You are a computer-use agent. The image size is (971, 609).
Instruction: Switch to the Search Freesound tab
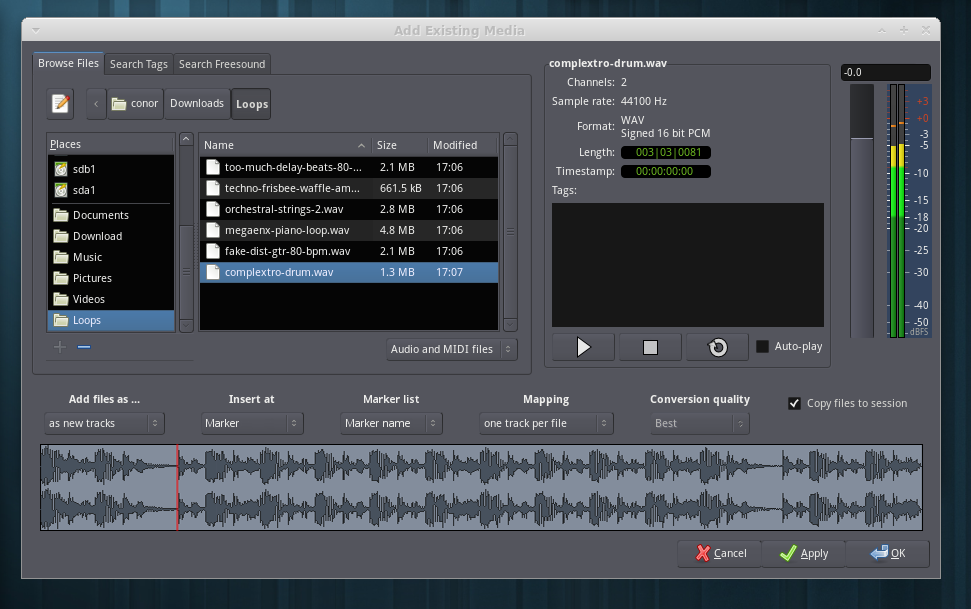pos(221,64)
